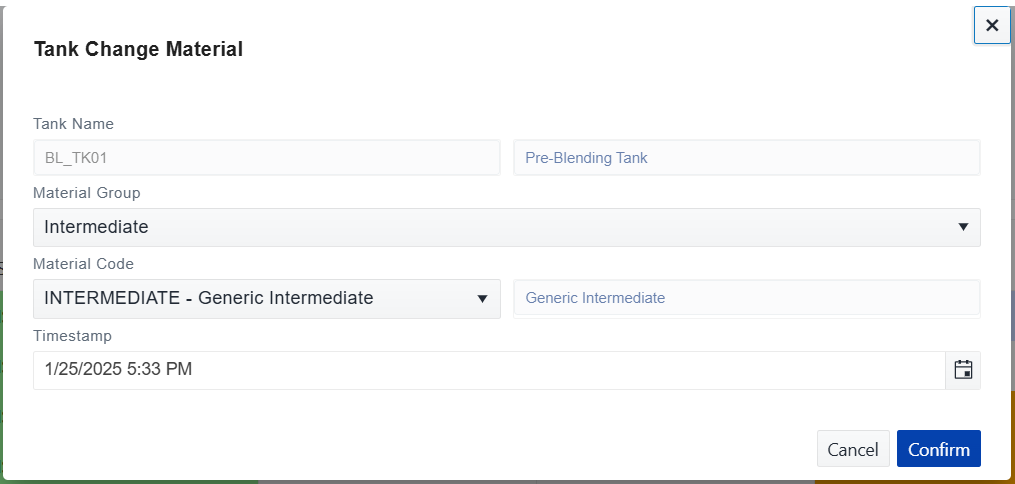Click the 'Material Group' label
This screenshot has width=1015, height=484.
(86, 192)
